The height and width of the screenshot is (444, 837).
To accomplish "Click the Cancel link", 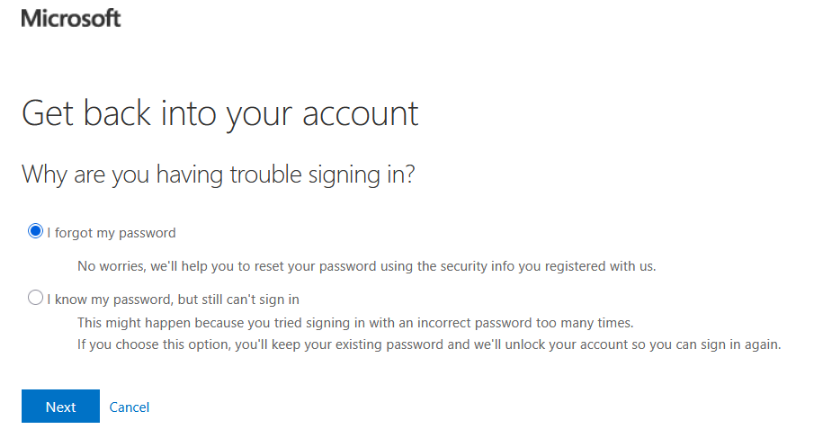I will (129, 407).
